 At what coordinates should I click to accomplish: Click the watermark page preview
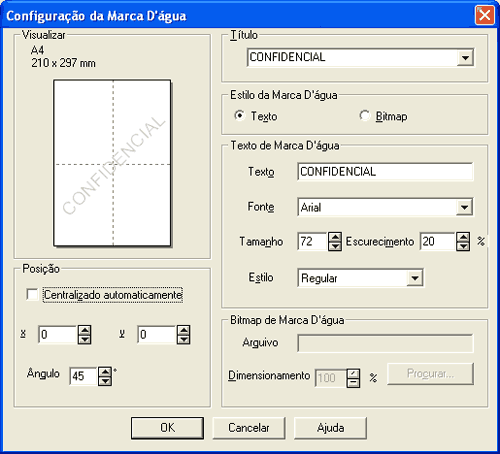(112, 163)
